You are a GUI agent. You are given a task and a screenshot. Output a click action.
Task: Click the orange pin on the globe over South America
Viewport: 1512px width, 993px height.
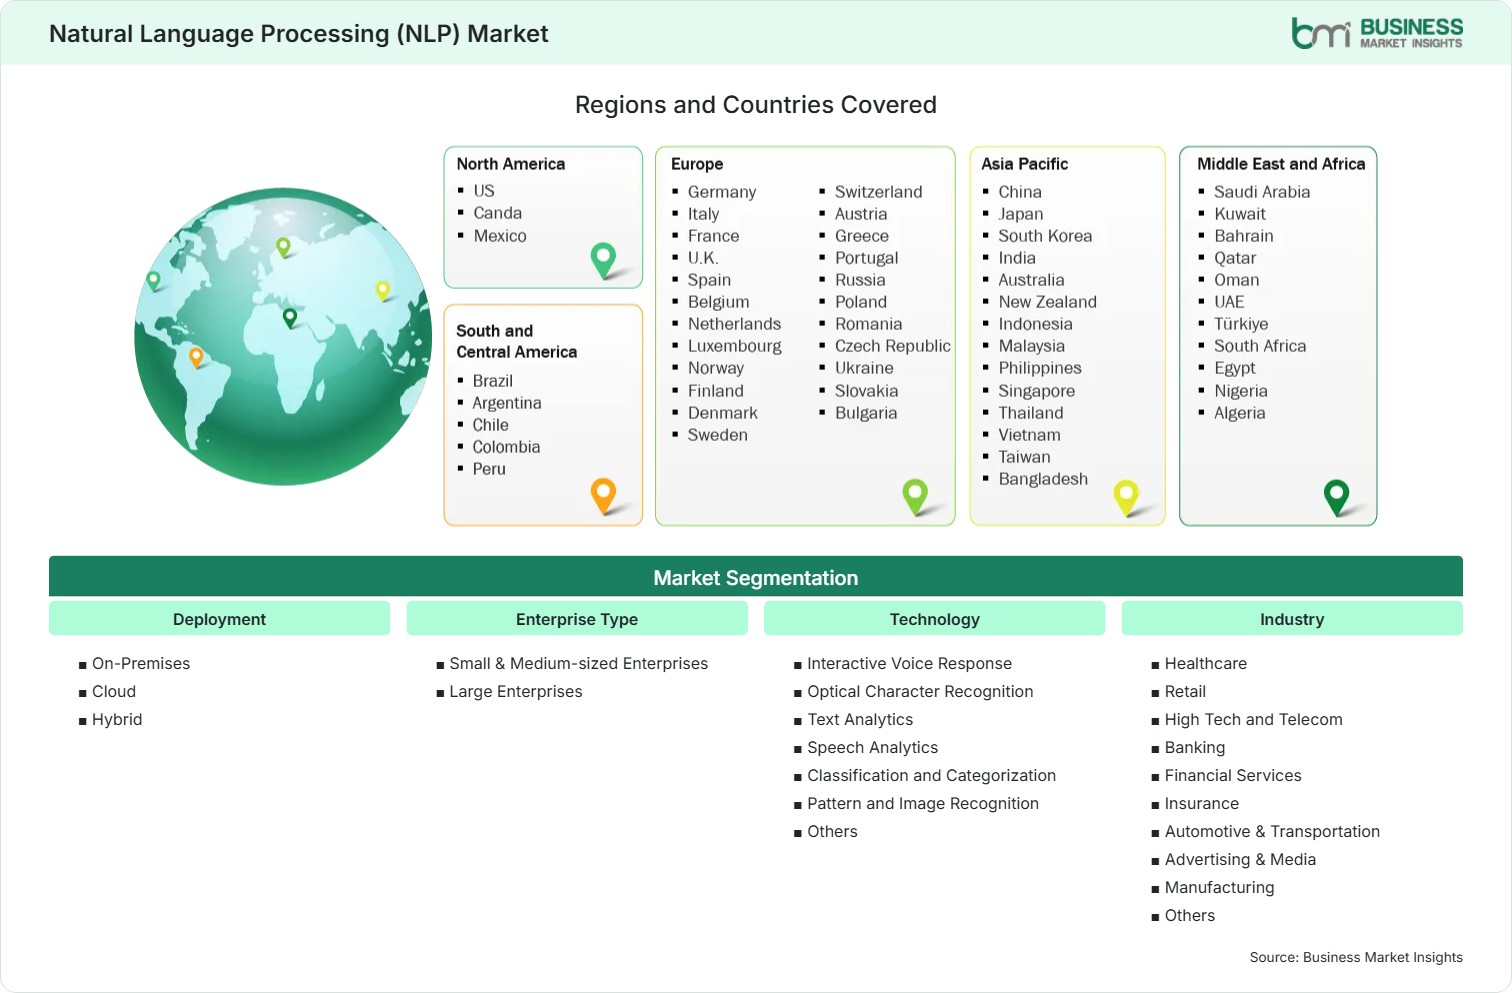pos(196,357)
